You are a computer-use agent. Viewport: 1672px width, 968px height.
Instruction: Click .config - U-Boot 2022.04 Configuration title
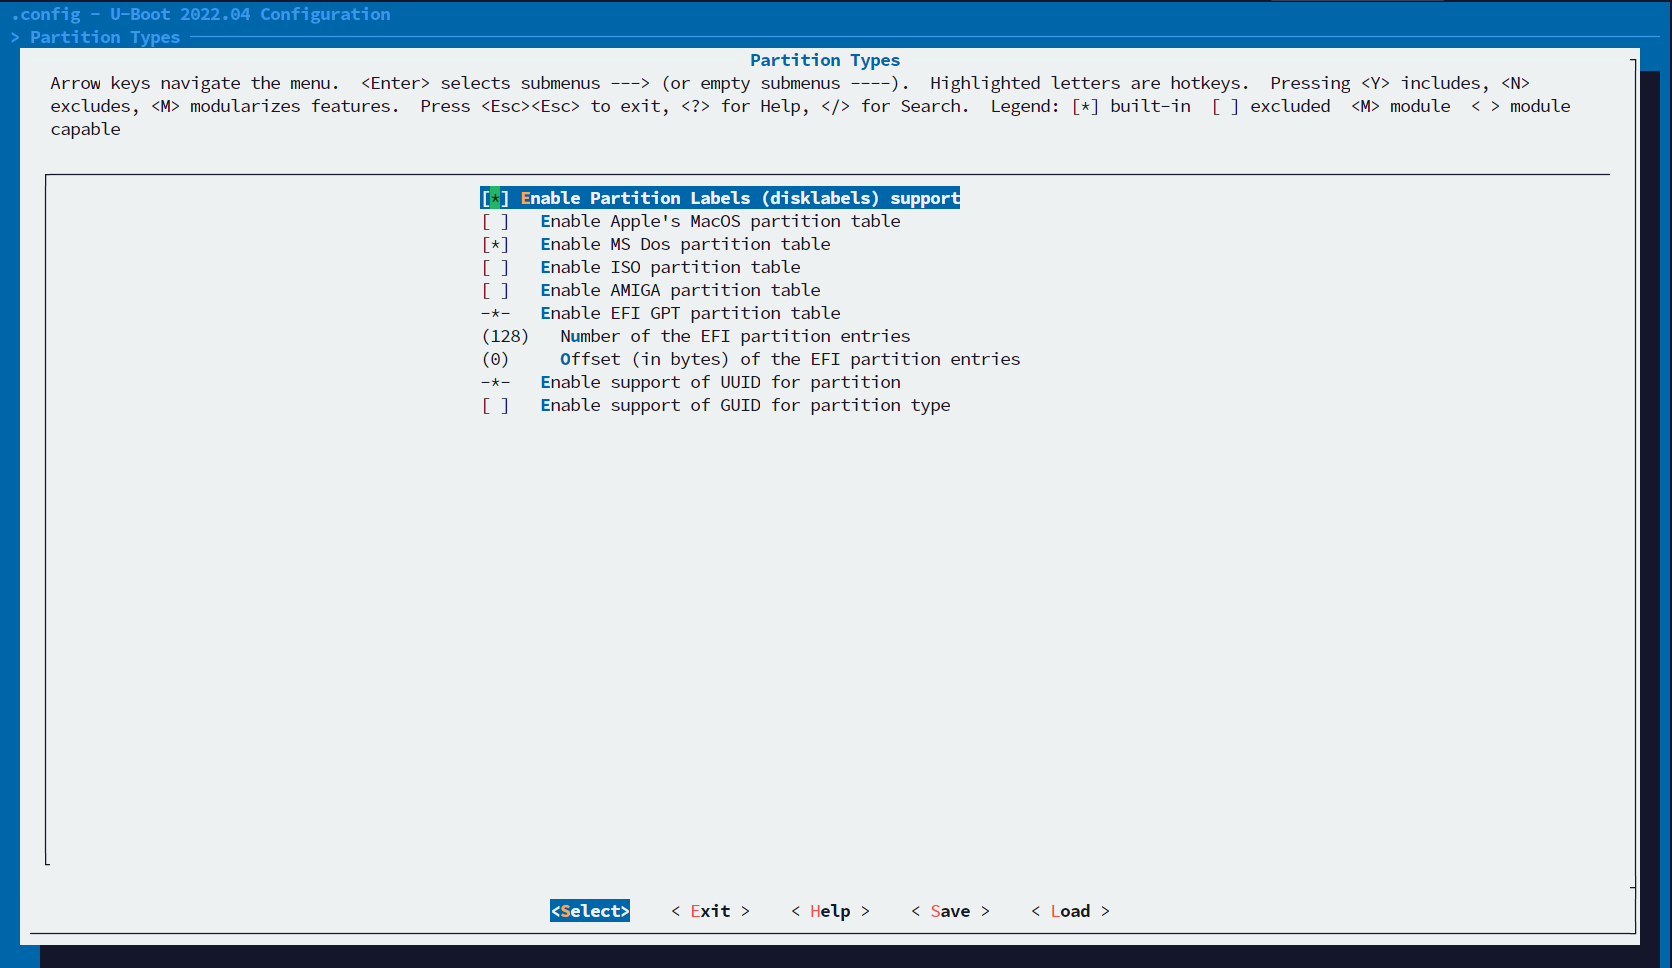[200, 14]
